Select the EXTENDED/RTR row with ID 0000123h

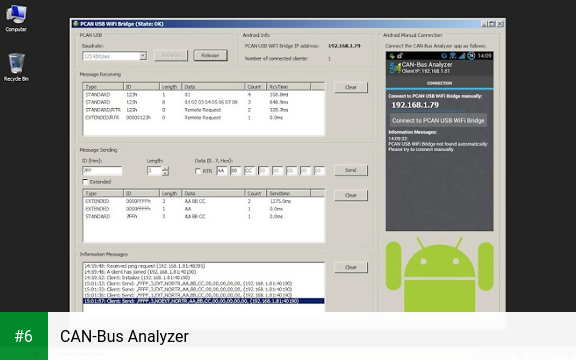pyautogui.click(x=204, y=118)
